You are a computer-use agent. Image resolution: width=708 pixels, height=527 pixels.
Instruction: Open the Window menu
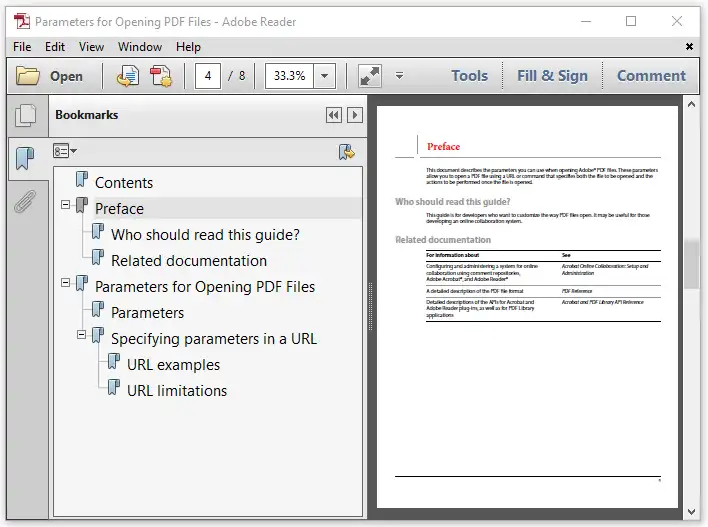click(140, 47)
